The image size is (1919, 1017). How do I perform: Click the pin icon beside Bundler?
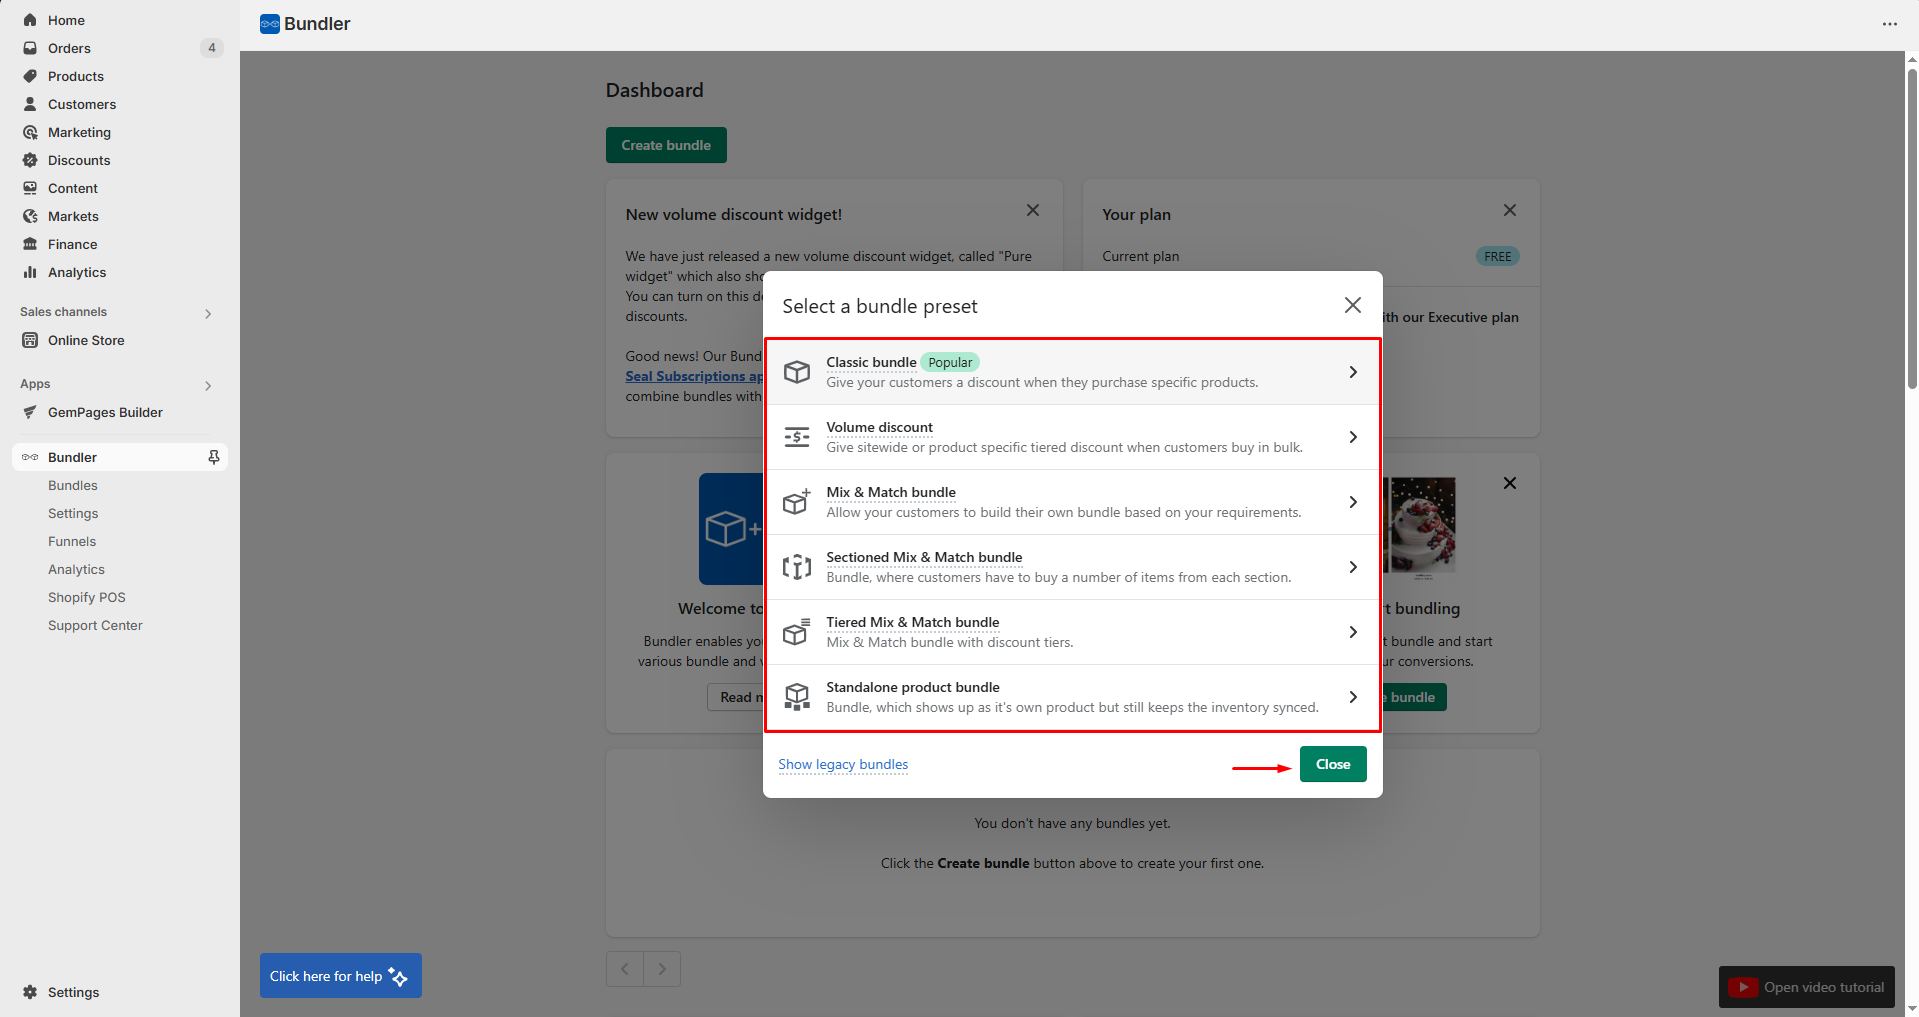pos(213,457)
